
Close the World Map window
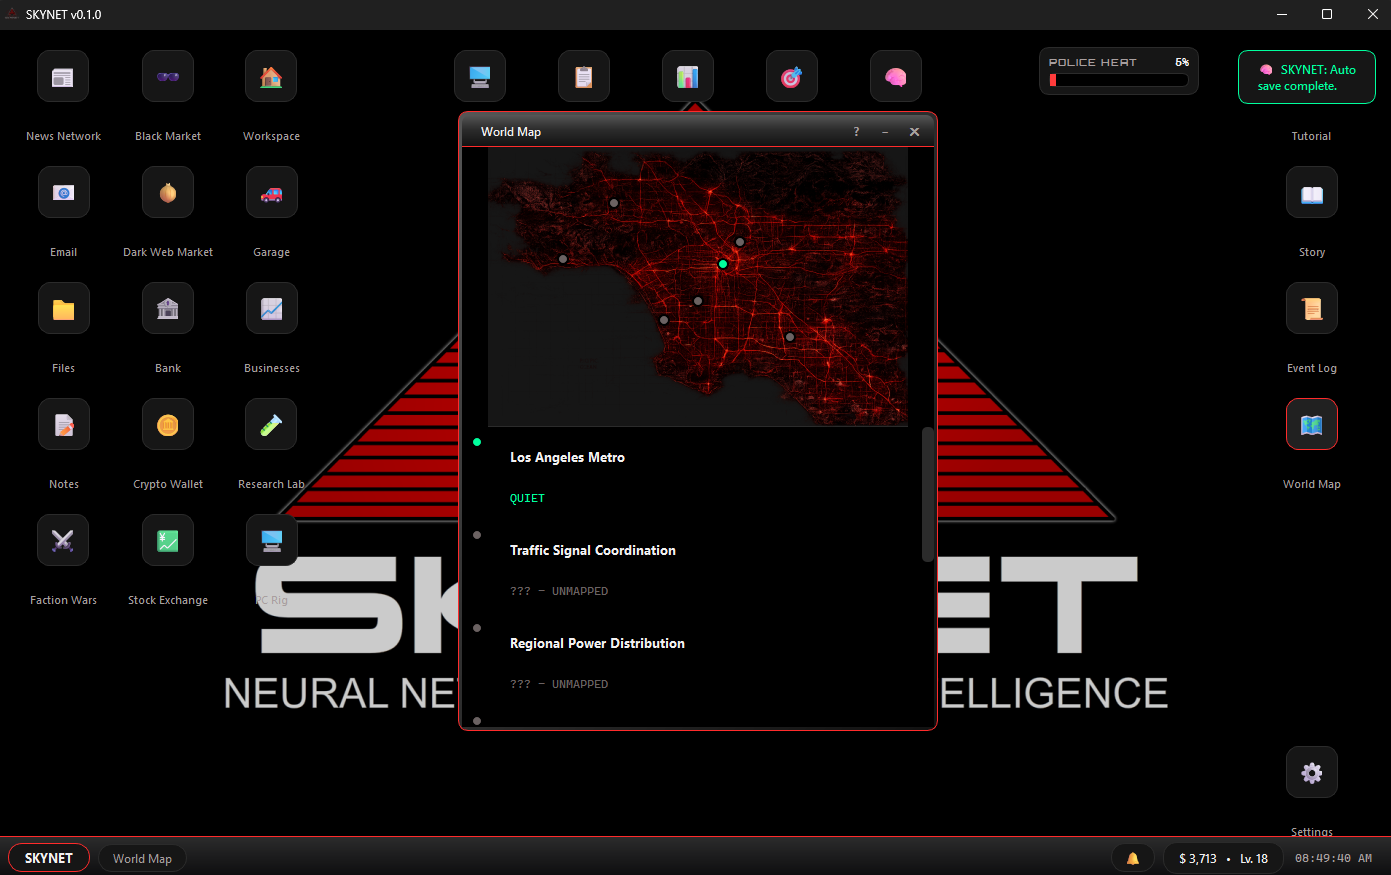pos(914,132)
